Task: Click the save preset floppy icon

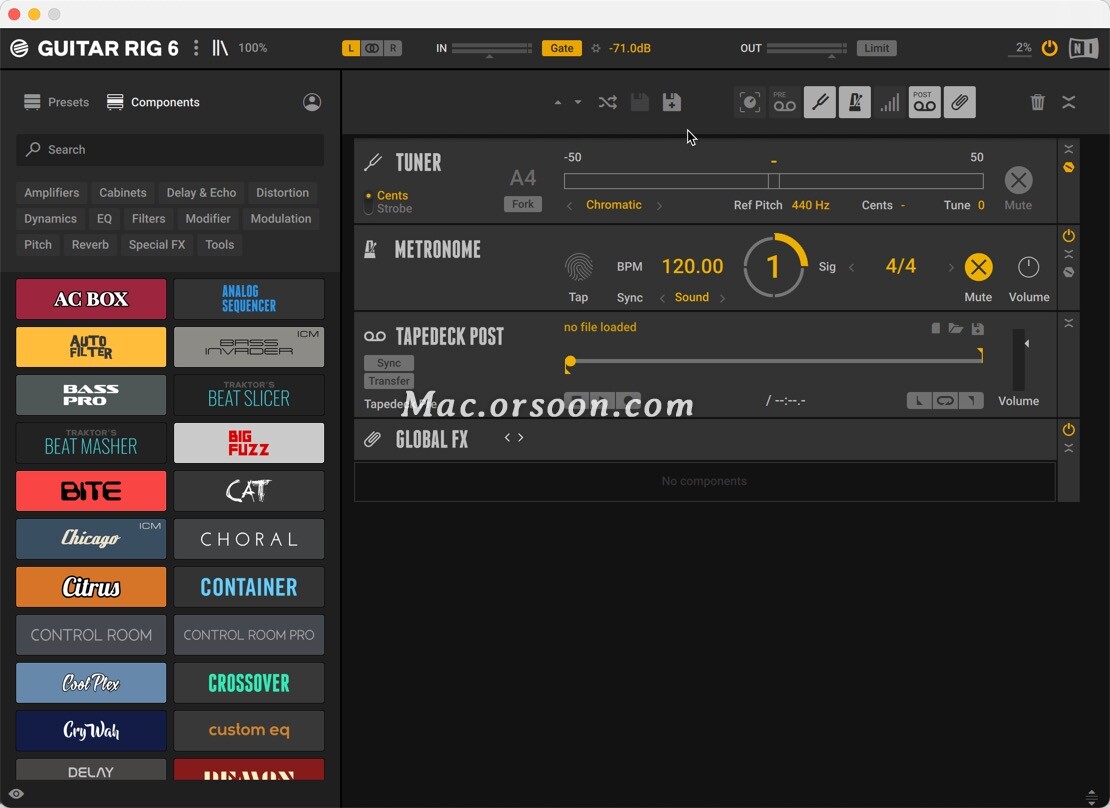Action: pyautogui.click(x=639, y=102)
